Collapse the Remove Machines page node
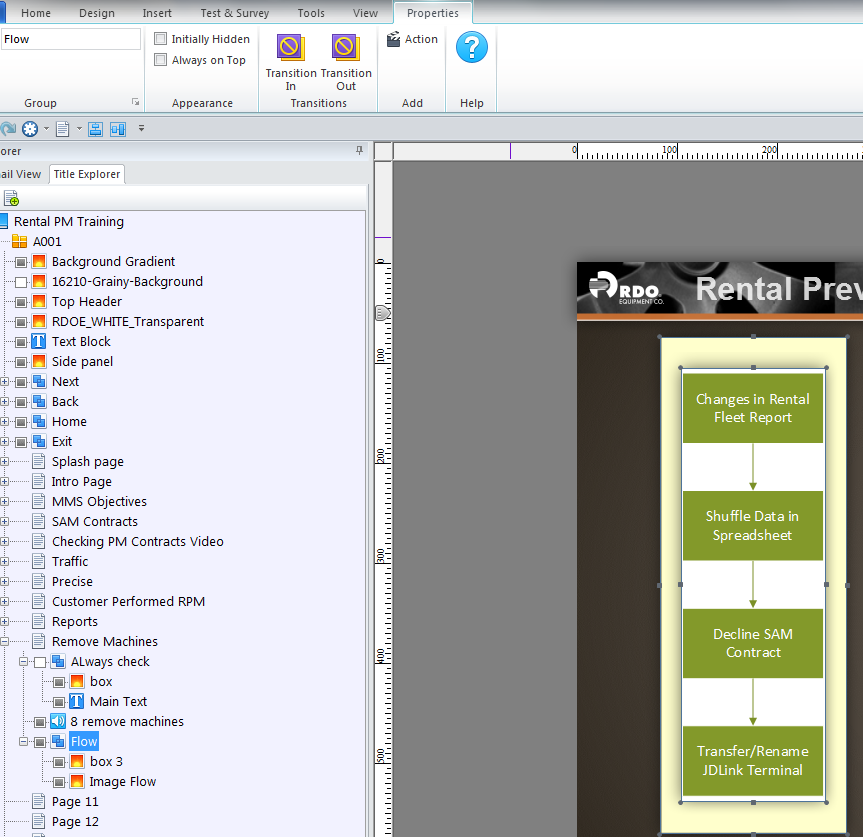863x837 pixels. (x=4, y=642)
